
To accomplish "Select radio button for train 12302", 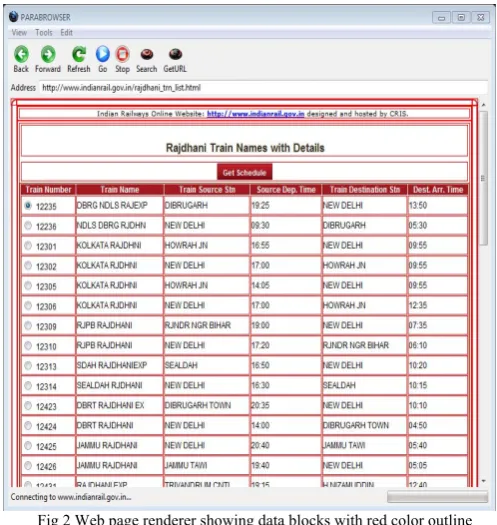I will [x=28, y=266].
